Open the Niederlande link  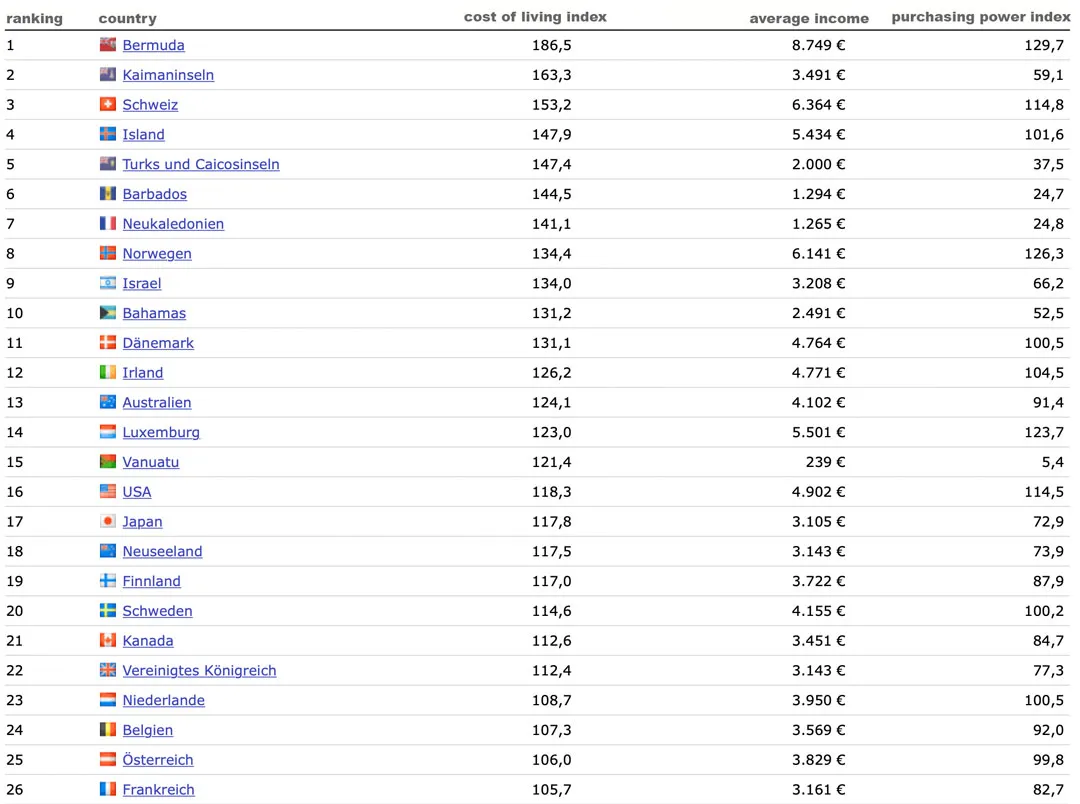[x=163, y=701]
